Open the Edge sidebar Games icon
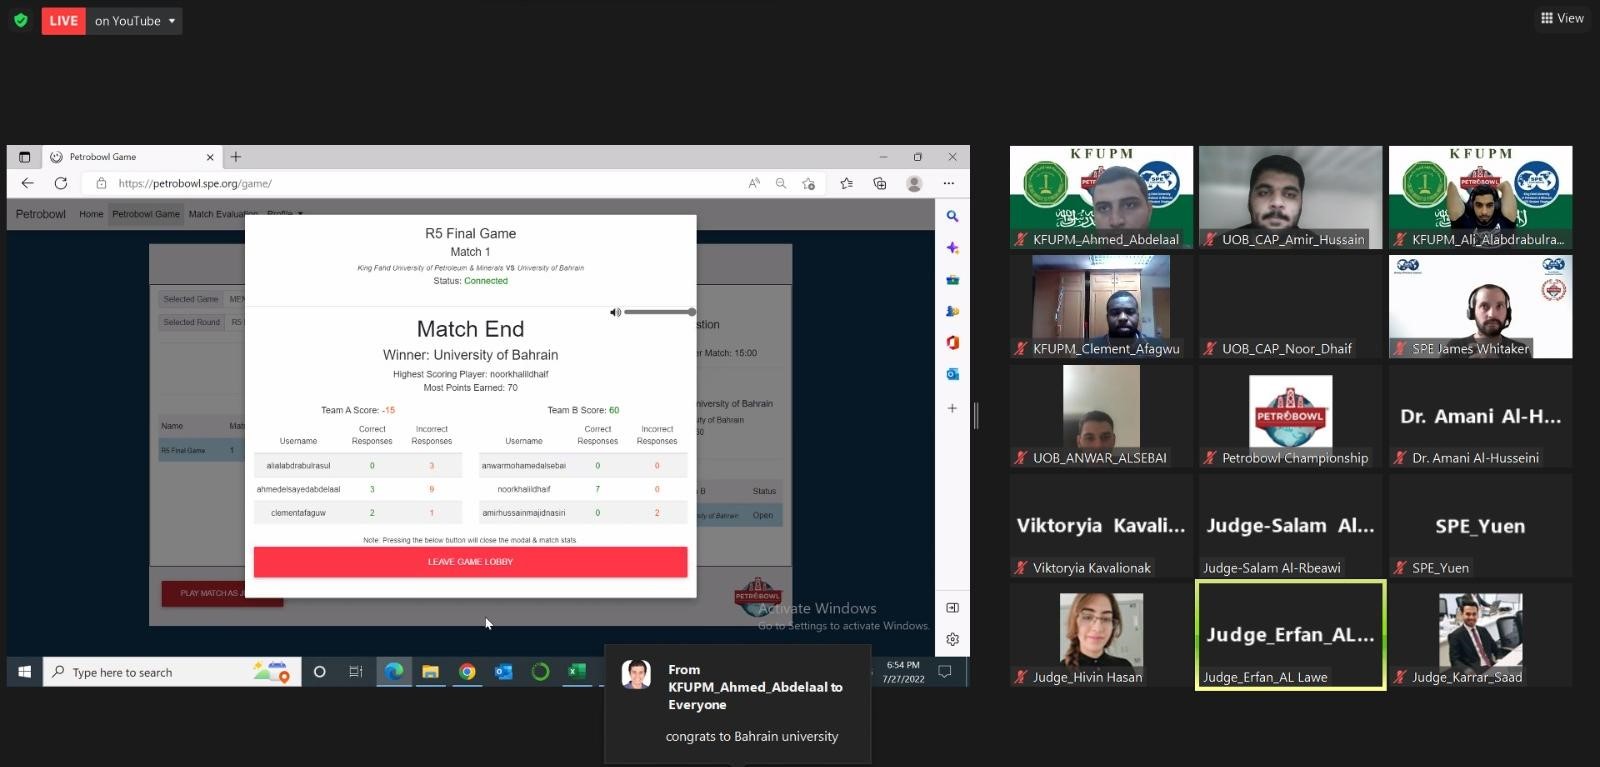1600x767 pixels. (x=952, y=311)
